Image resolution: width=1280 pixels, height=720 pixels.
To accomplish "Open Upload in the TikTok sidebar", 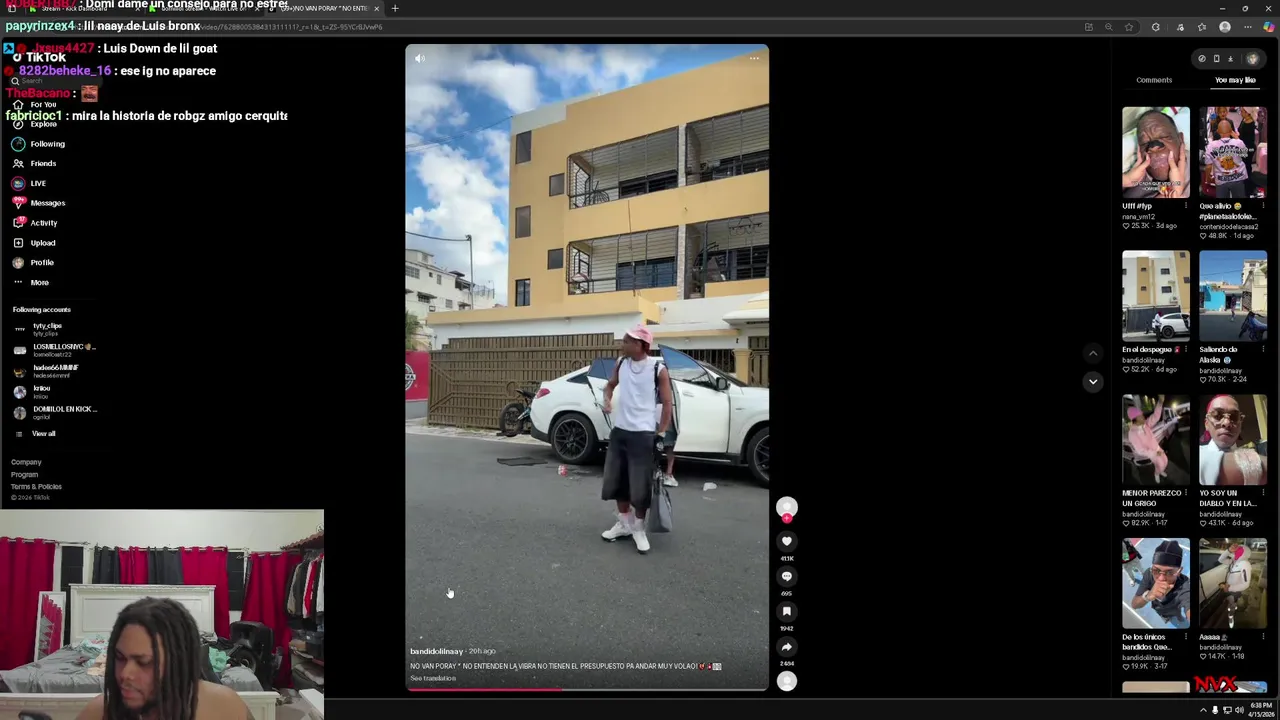I will pos(34,243).
